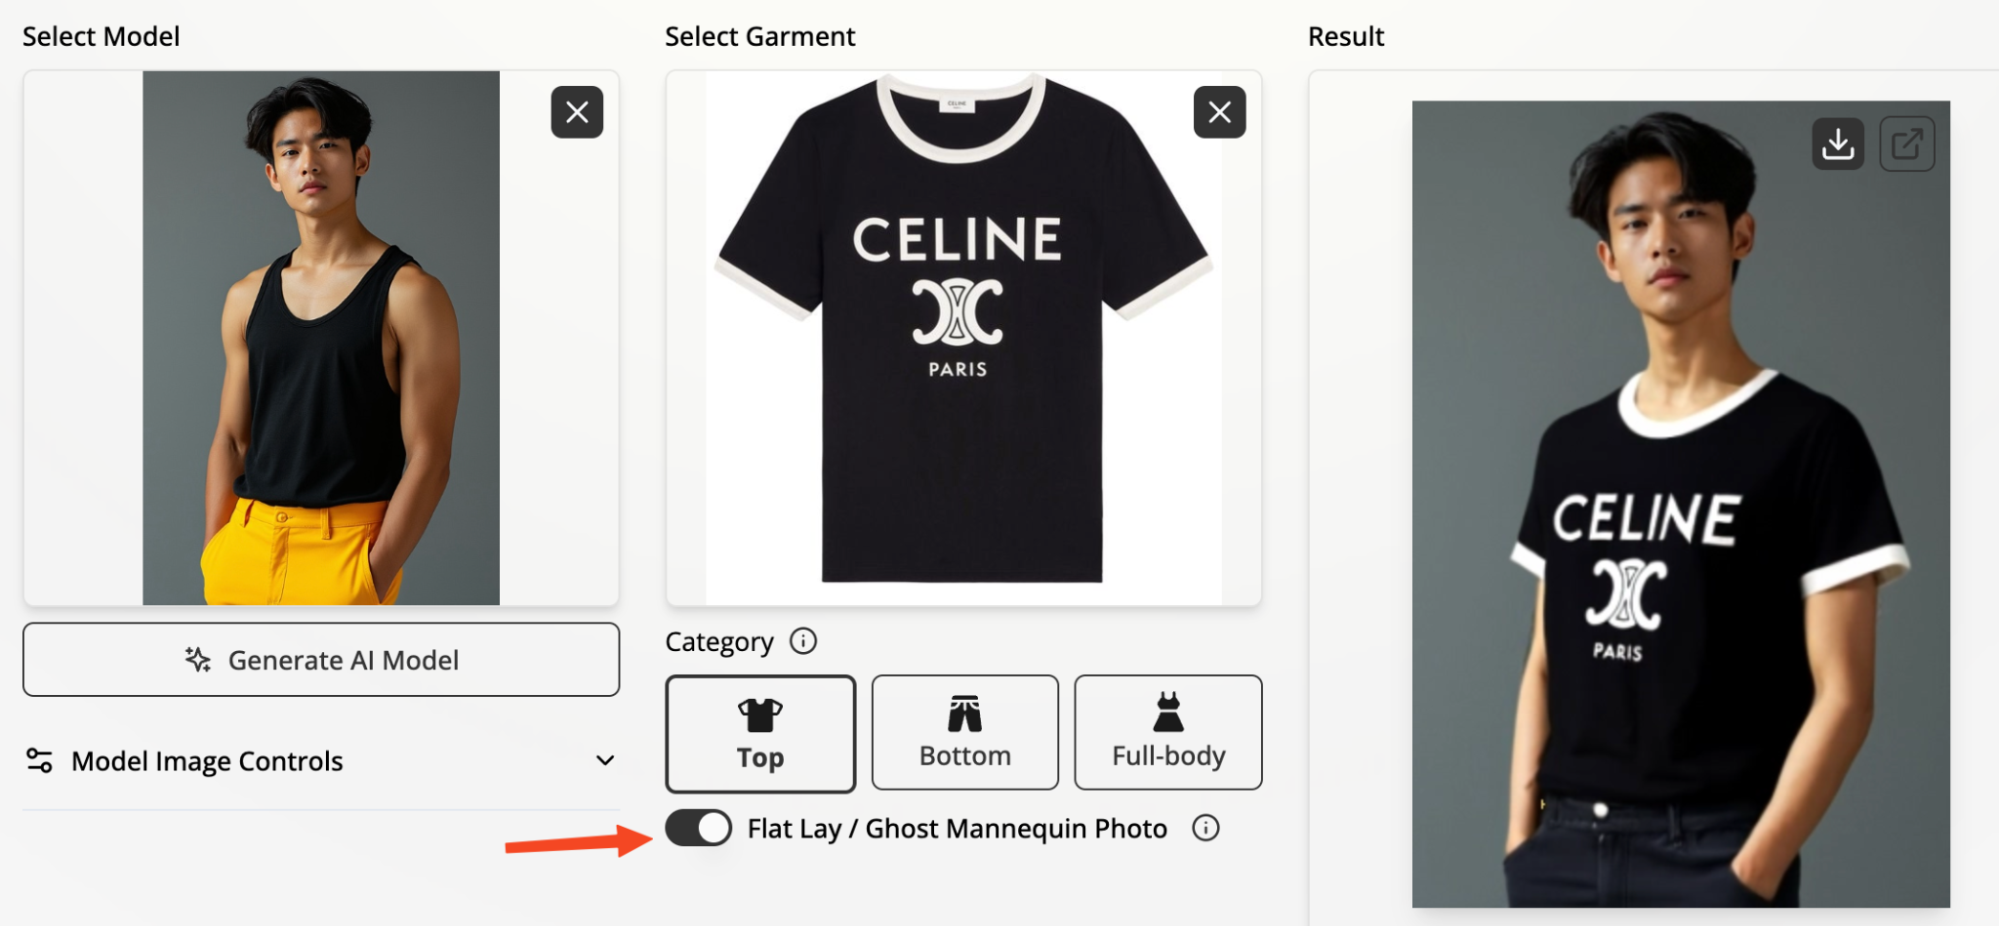Click the sliders icon for Model Image Controls
1999x927 pixels.
[39, 761]
